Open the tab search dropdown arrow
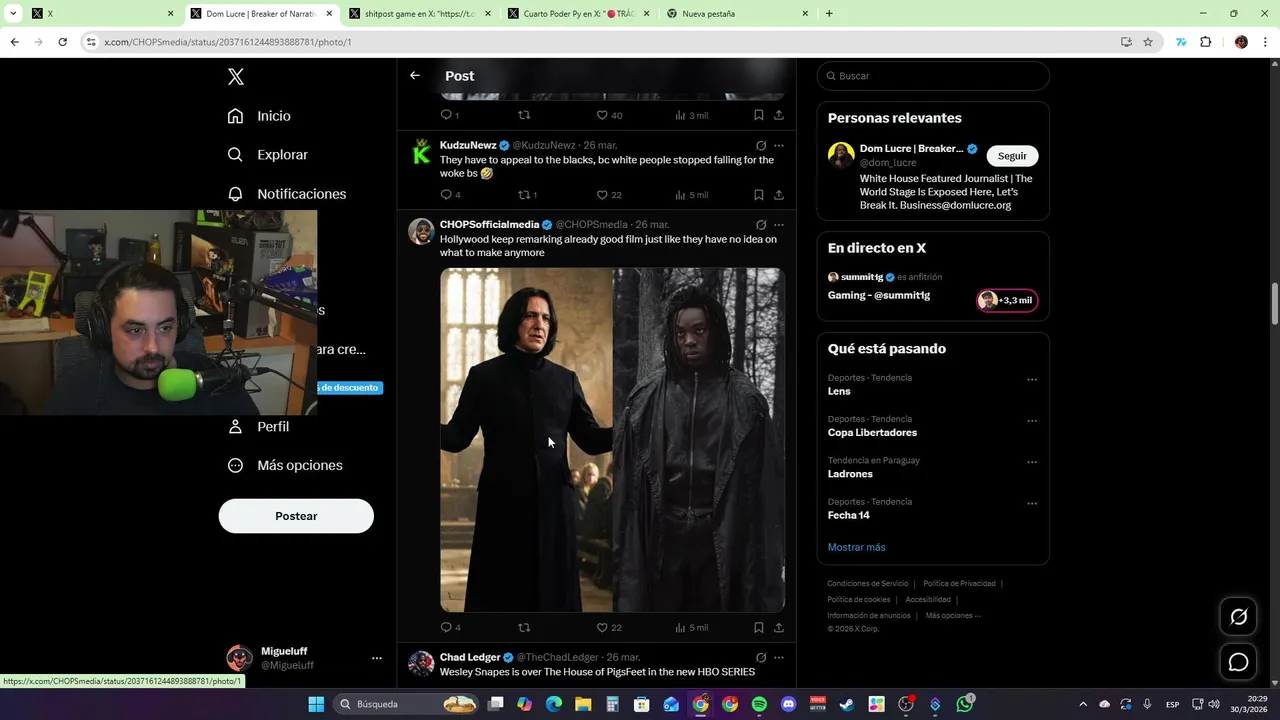 (x=13, y=14)
